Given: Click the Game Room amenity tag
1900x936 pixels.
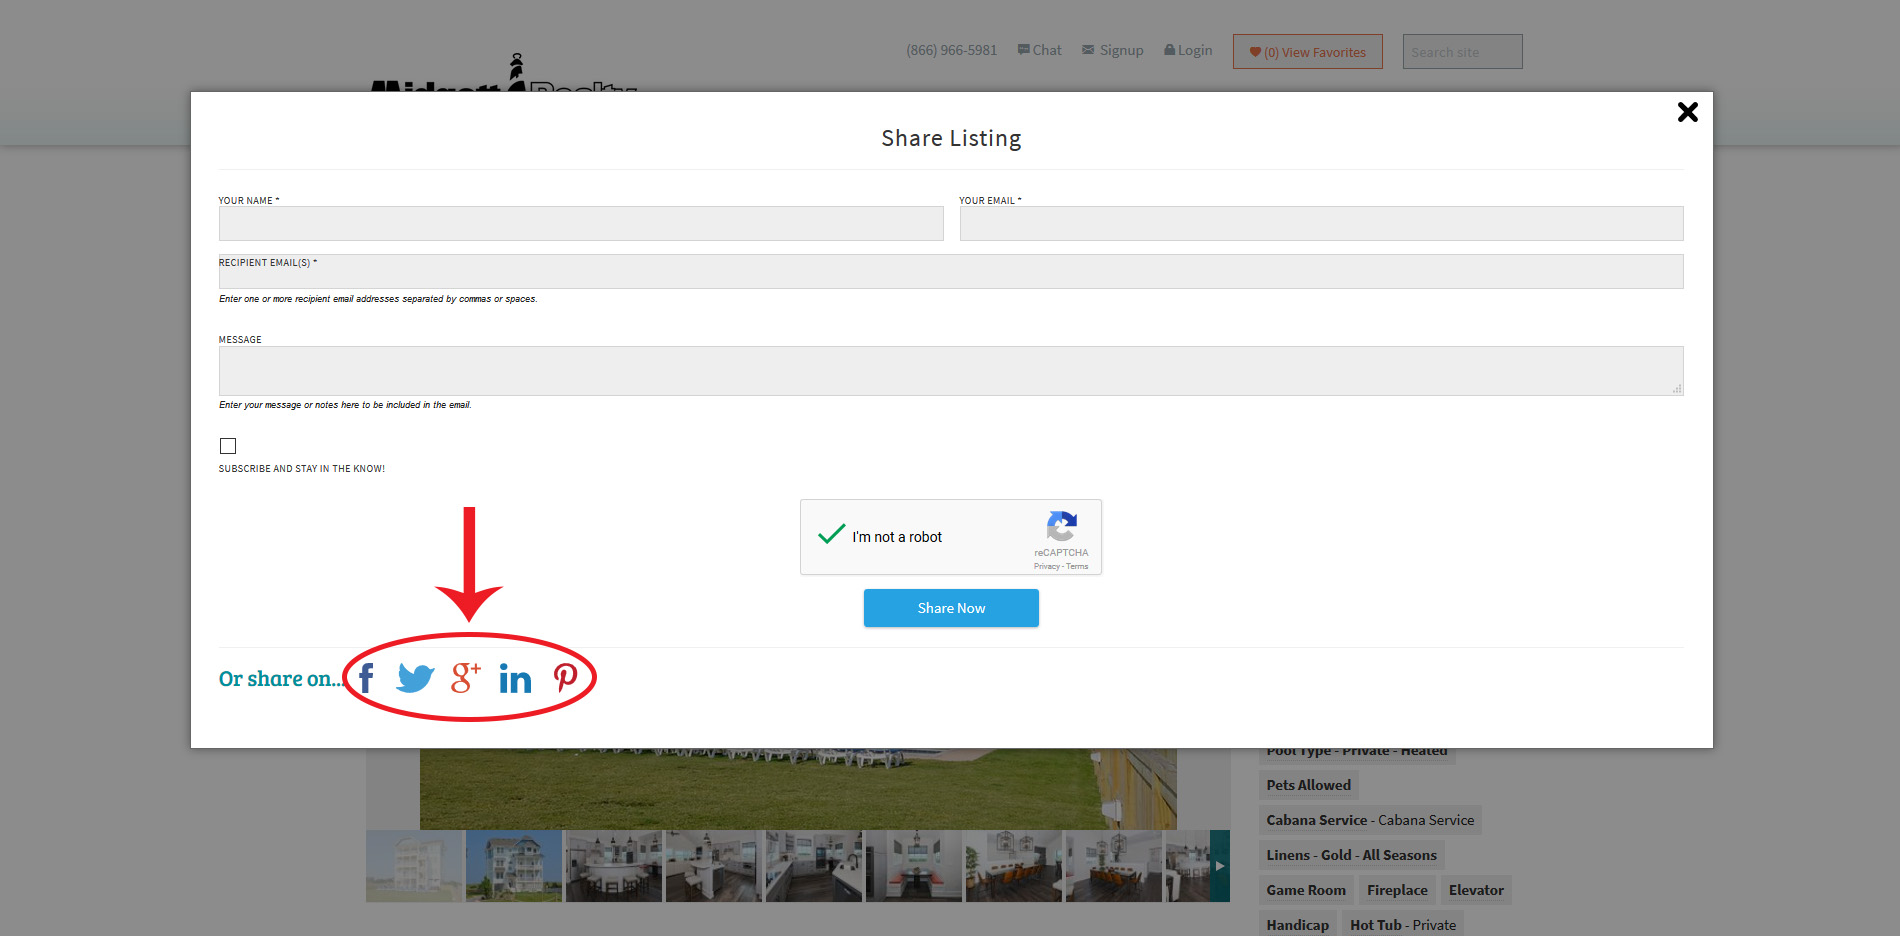Looking at the screenshot, I should pos(1306,890).
